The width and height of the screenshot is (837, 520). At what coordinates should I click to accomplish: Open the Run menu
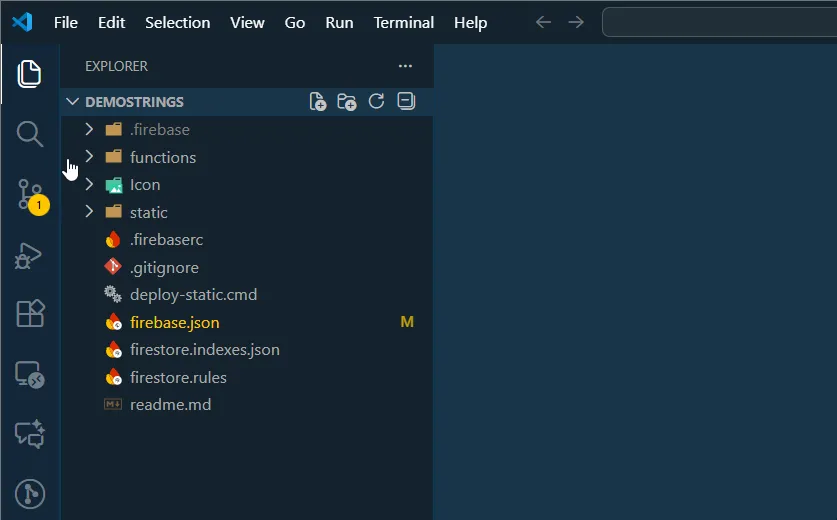tap(339, 22)
